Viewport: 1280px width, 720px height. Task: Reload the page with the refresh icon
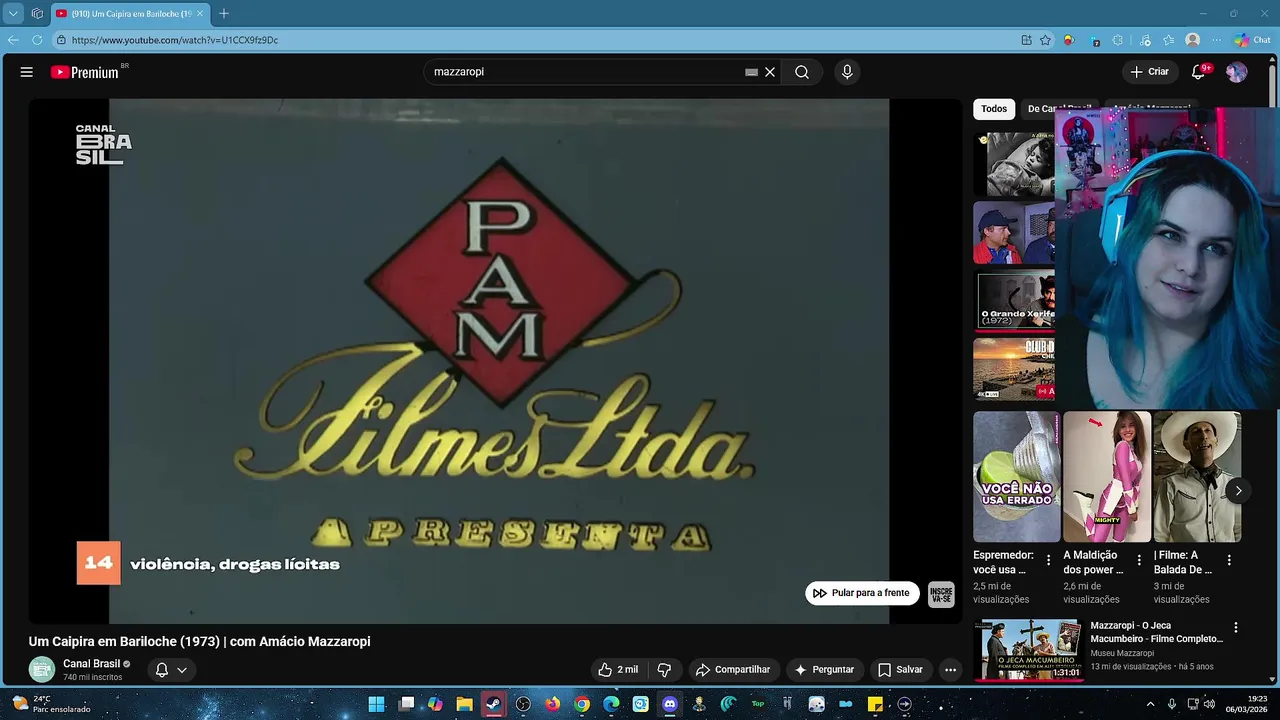tap(37, 40)
